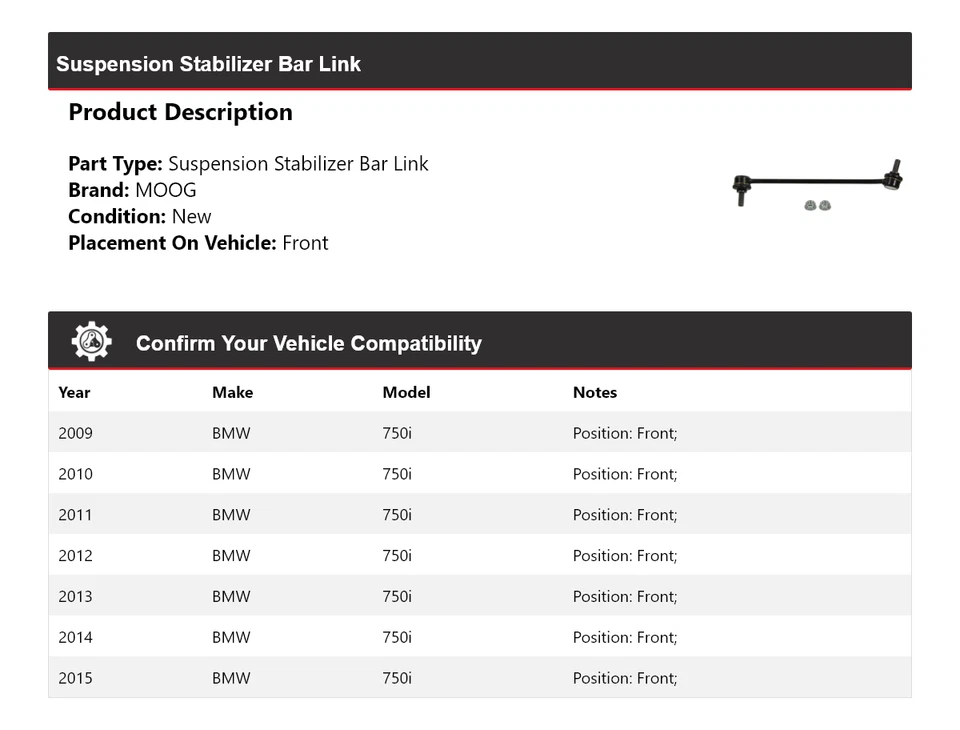Click the Year column header
This screenshot has height=730, width=960.
74,392
